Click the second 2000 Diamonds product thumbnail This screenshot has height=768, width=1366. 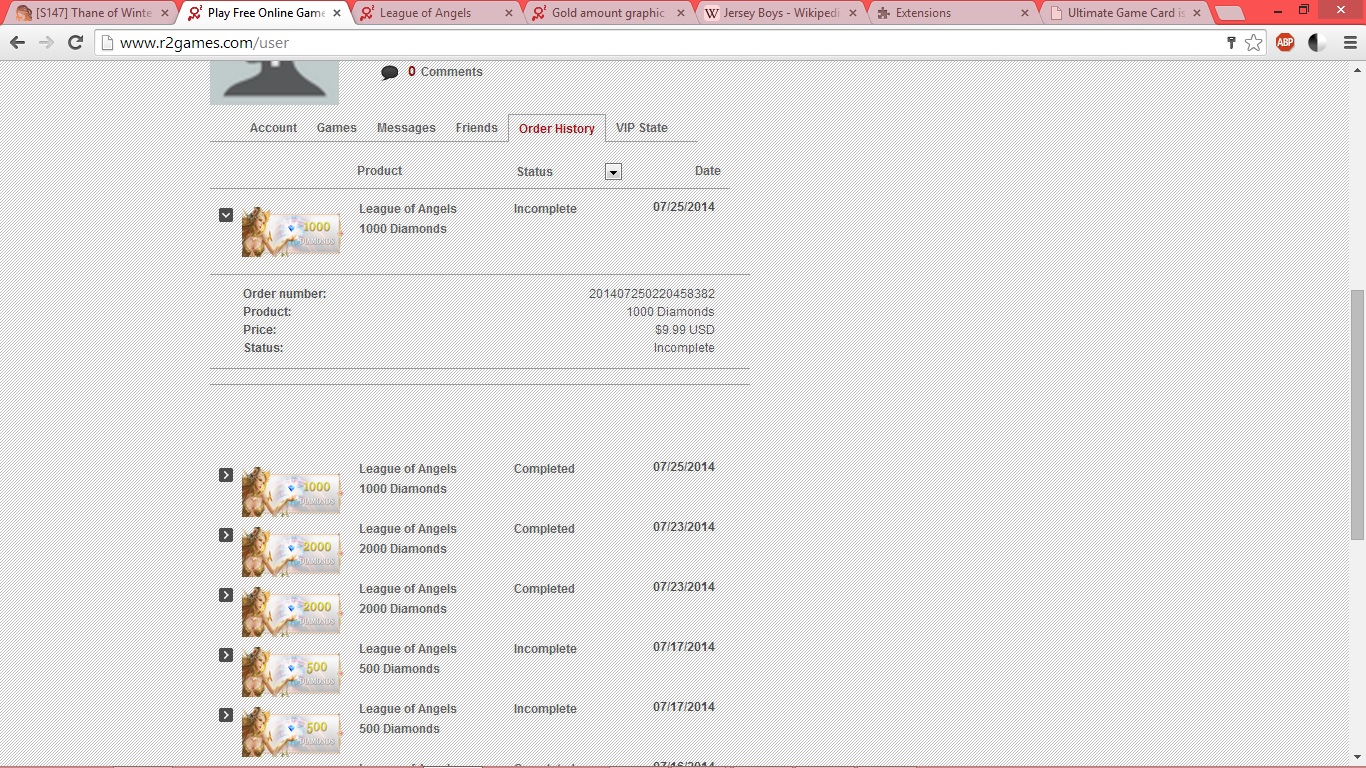[291, 612]
